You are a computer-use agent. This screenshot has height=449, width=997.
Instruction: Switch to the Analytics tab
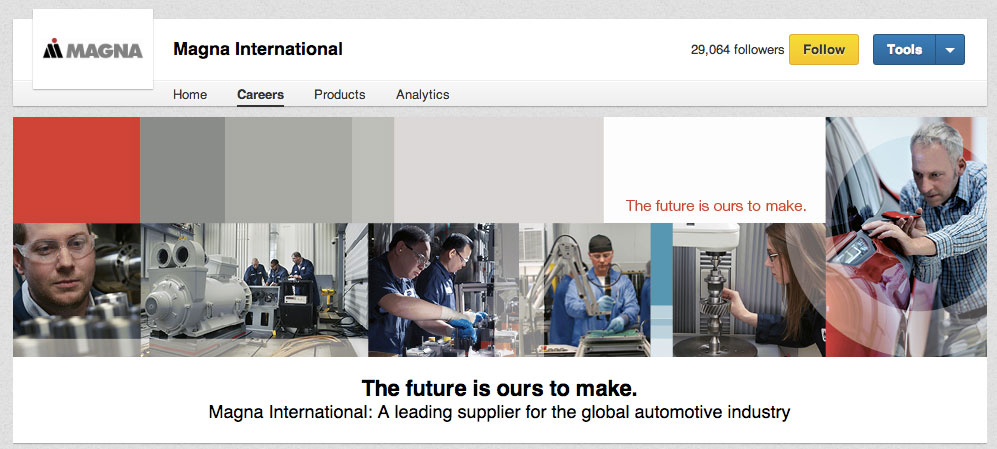tap(422, 95)
